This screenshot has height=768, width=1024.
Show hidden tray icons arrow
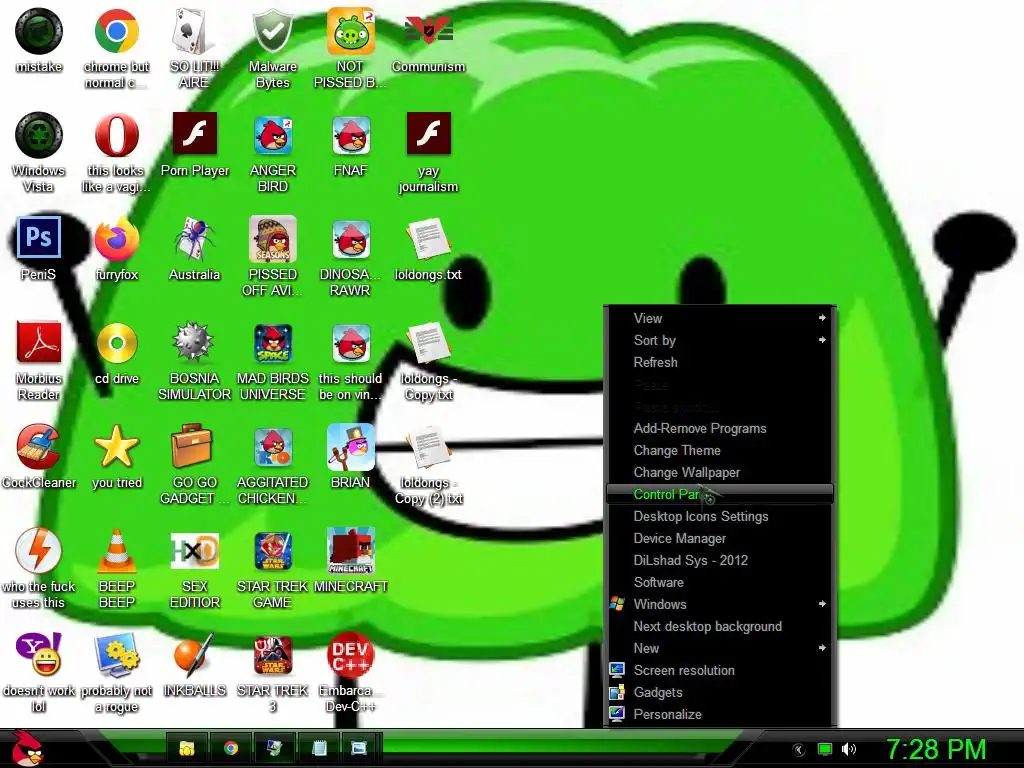[x=799, y=750]
